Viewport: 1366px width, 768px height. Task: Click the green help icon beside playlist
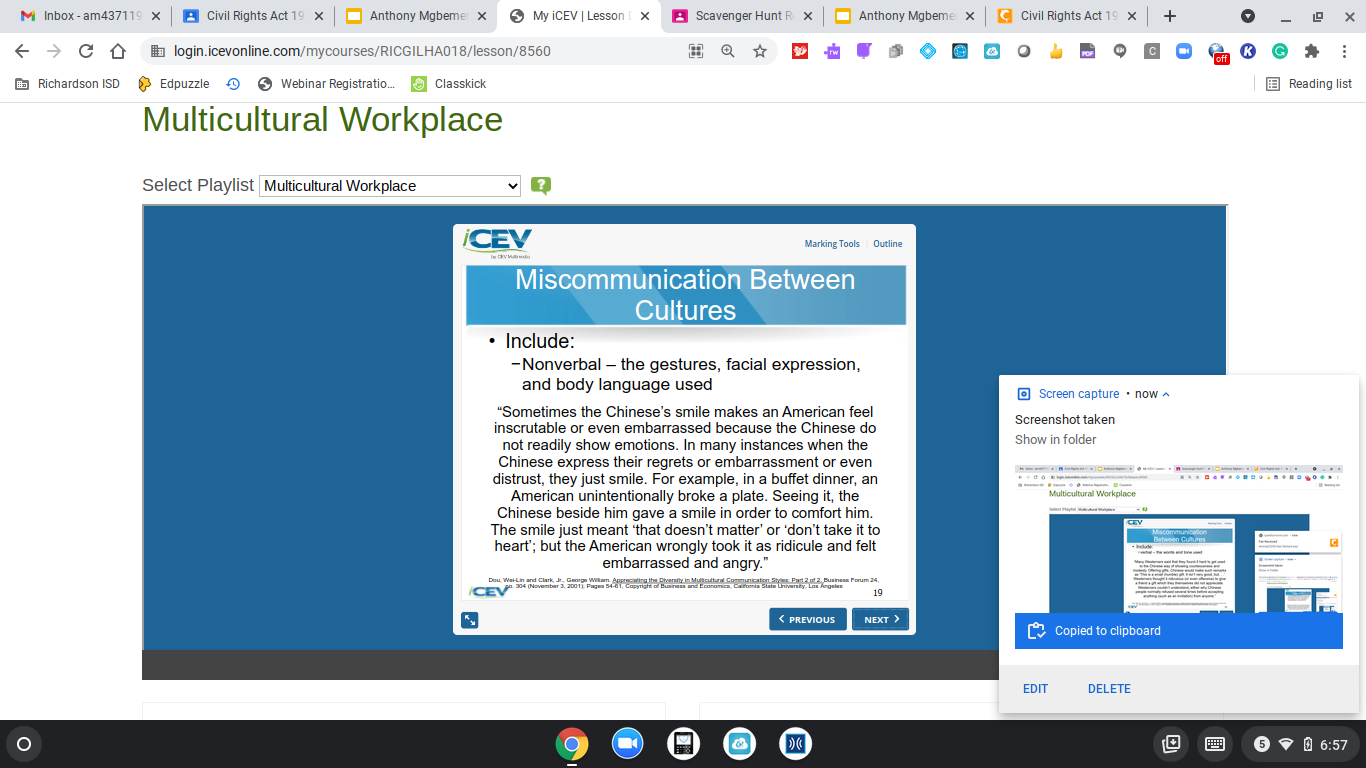(541, 185)
